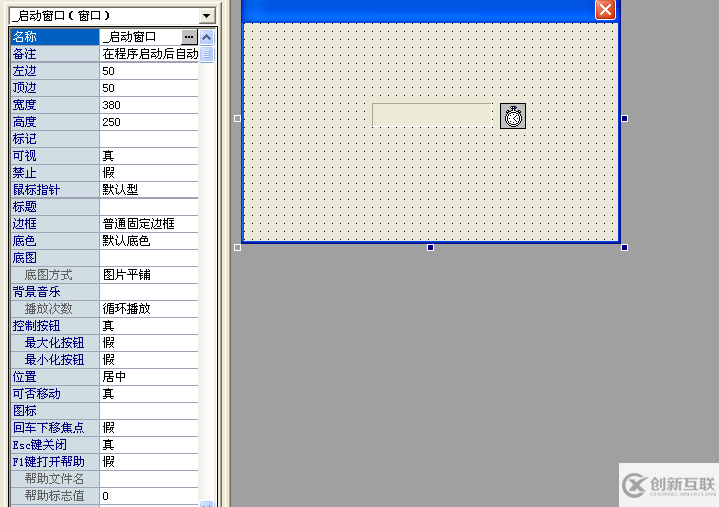Open the 底图方式 value 图片平铺
719x507 pixels.
[x=149, y=275]
